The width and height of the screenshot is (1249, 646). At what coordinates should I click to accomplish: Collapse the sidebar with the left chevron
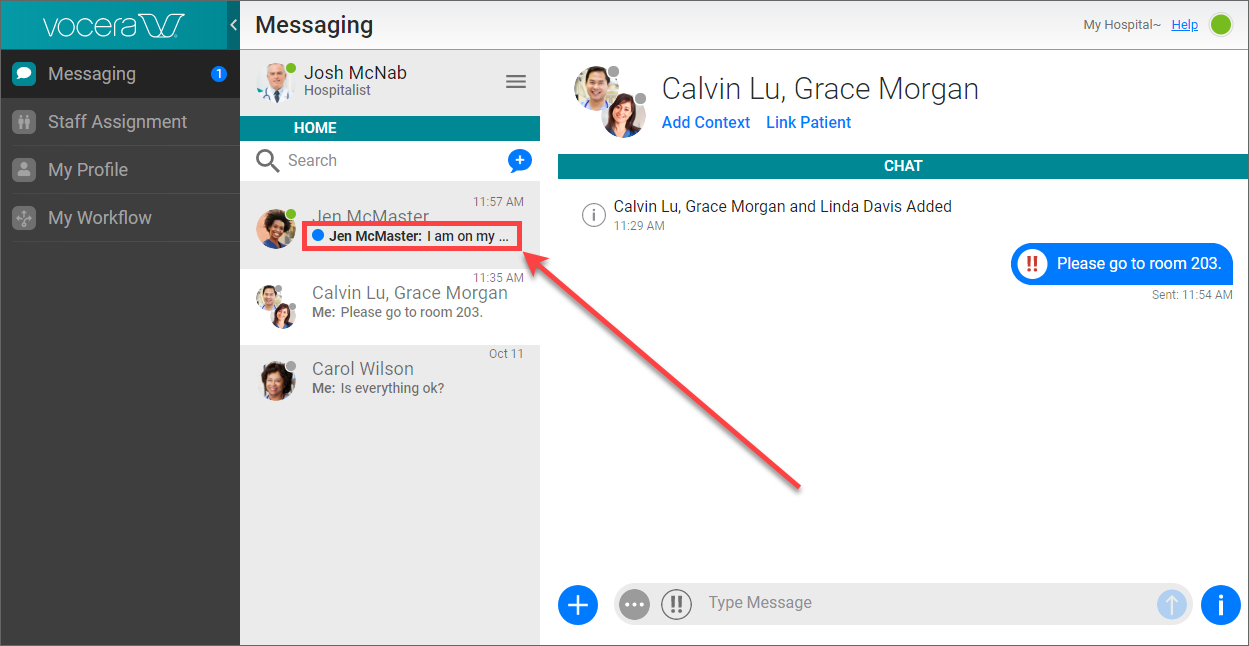coord(233,25)
